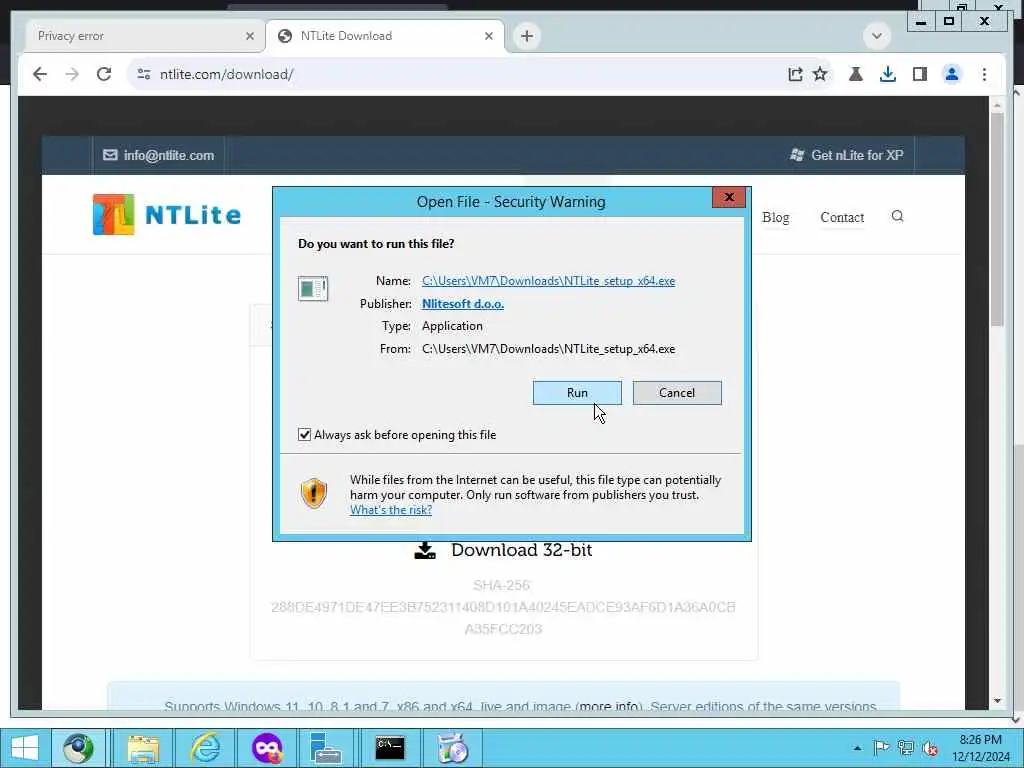Click the NTLite logo
Viewport: 1024px width, 768px height.
click(x=167, y=214)
